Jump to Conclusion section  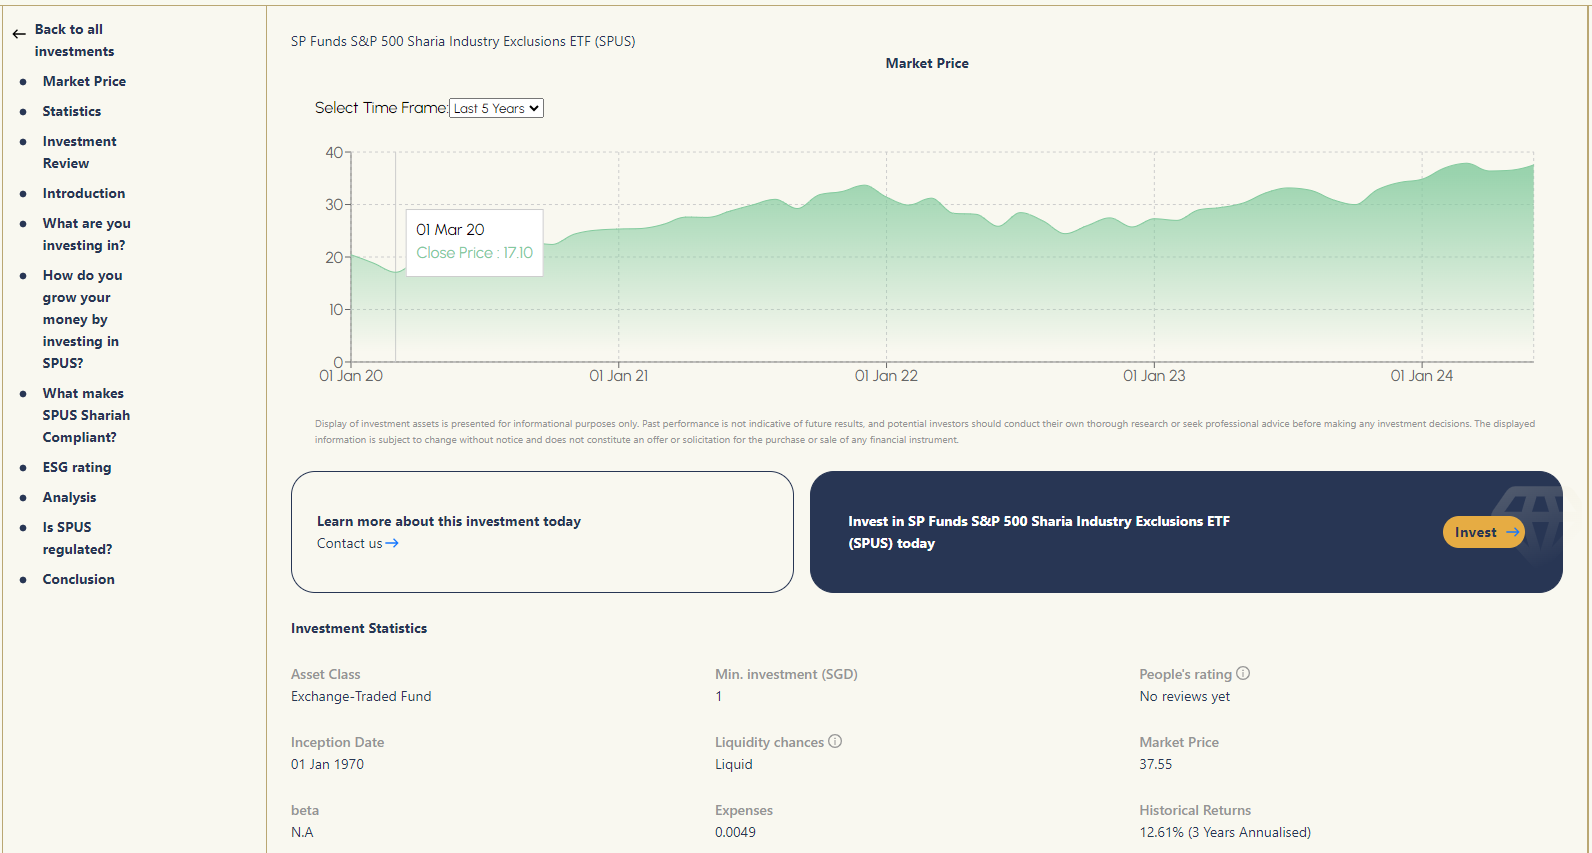click(78, 579)
